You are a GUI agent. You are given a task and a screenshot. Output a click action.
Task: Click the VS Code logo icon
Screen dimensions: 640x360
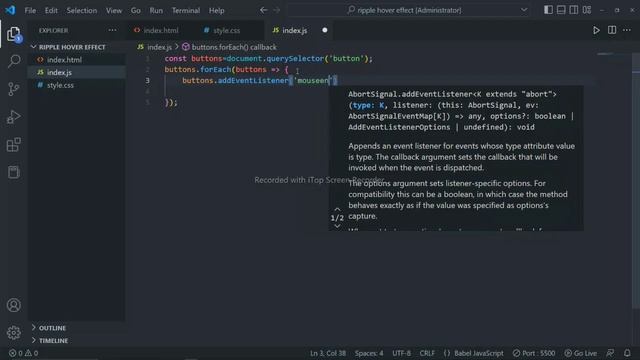(10, 10)
